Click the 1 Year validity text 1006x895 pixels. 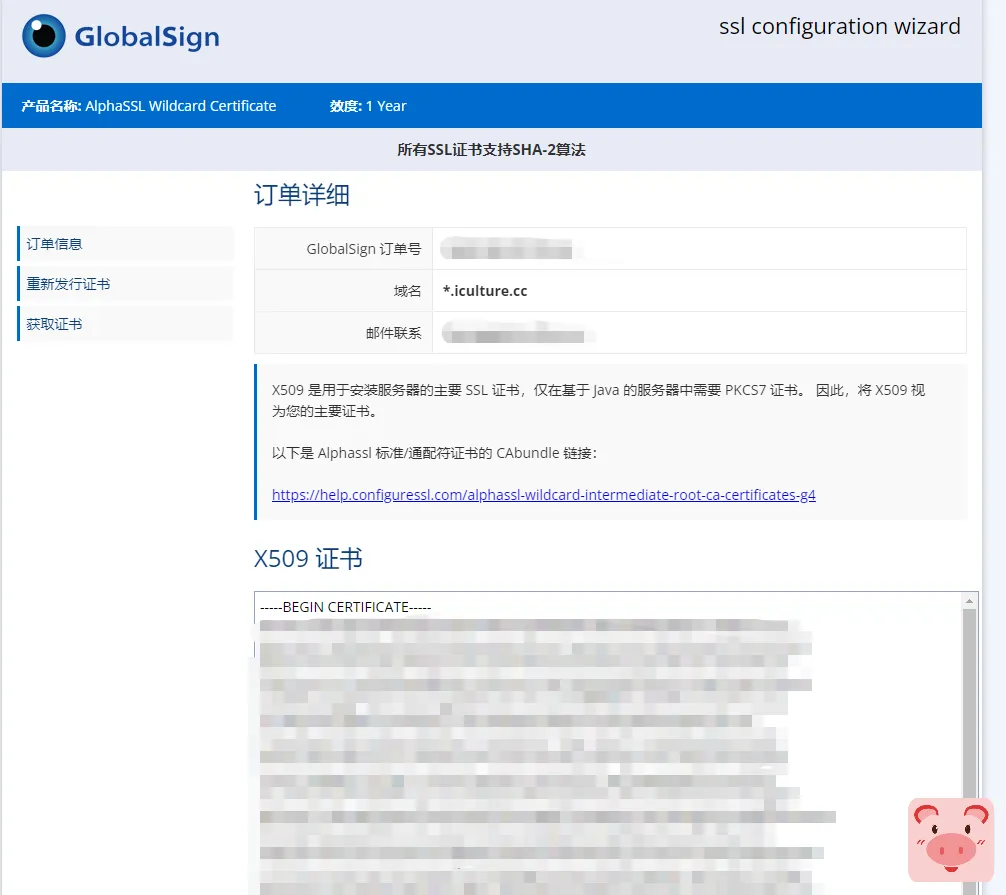pos(386,106)
